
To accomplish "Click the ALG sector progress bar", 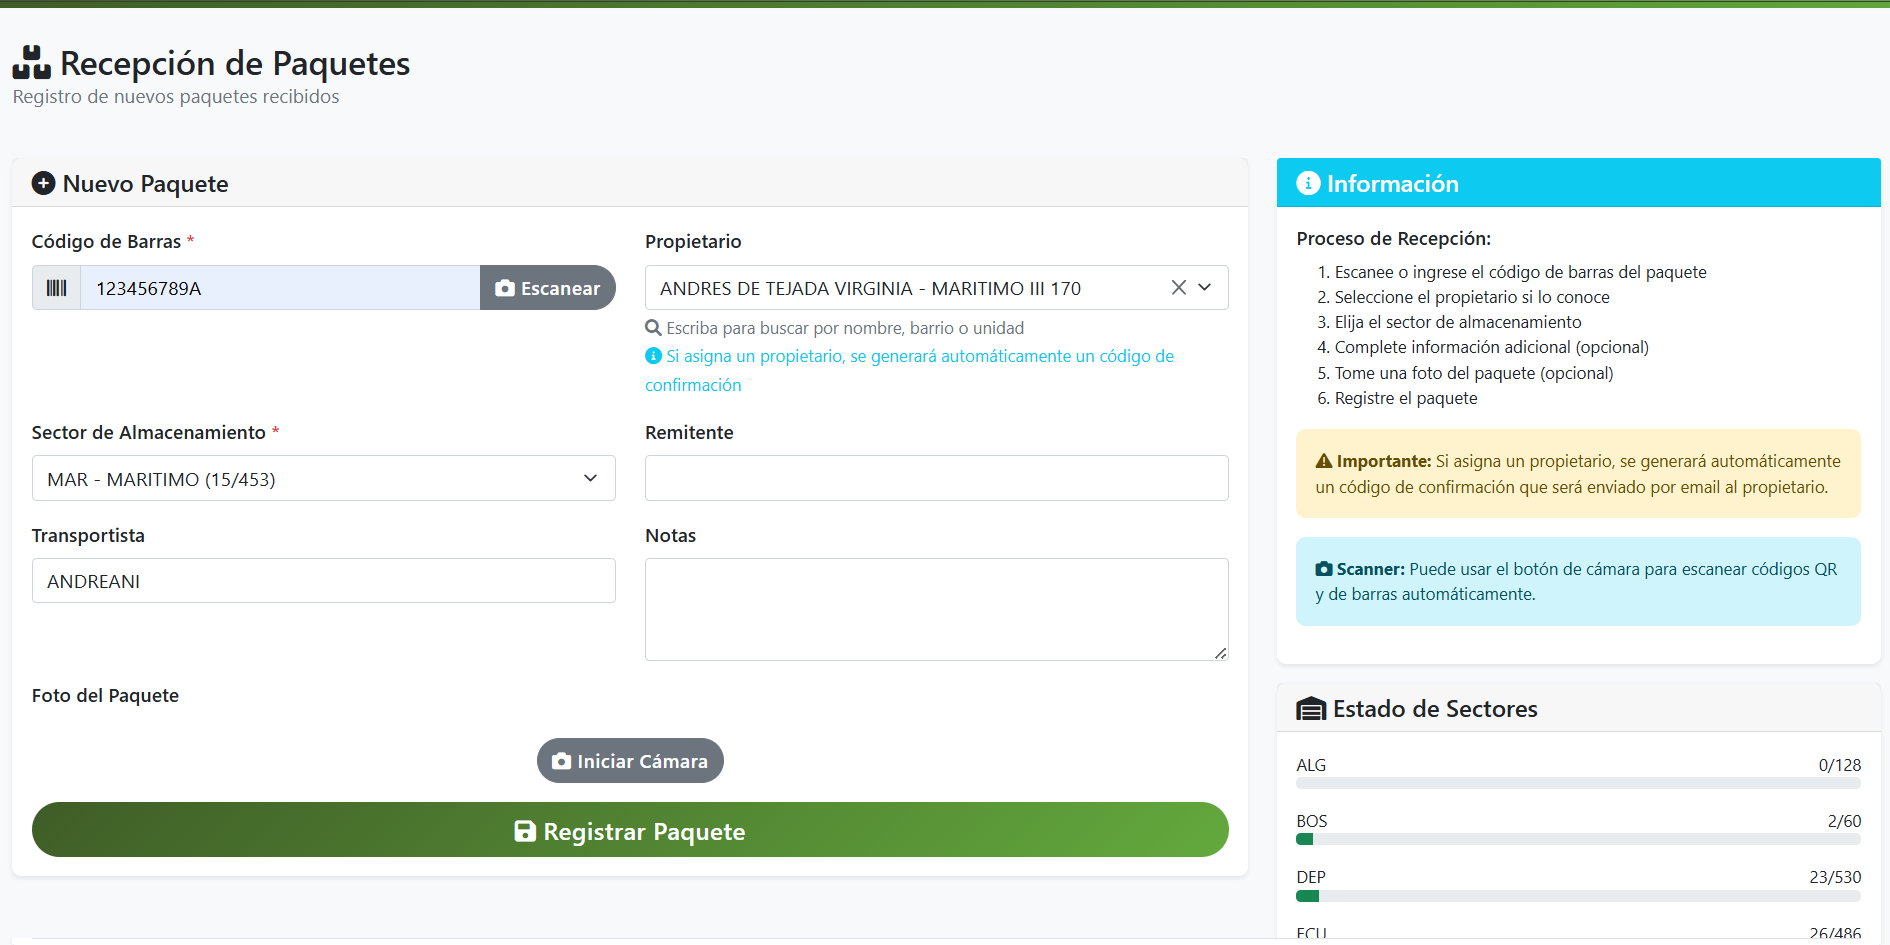I will [x=1578, y=784].
